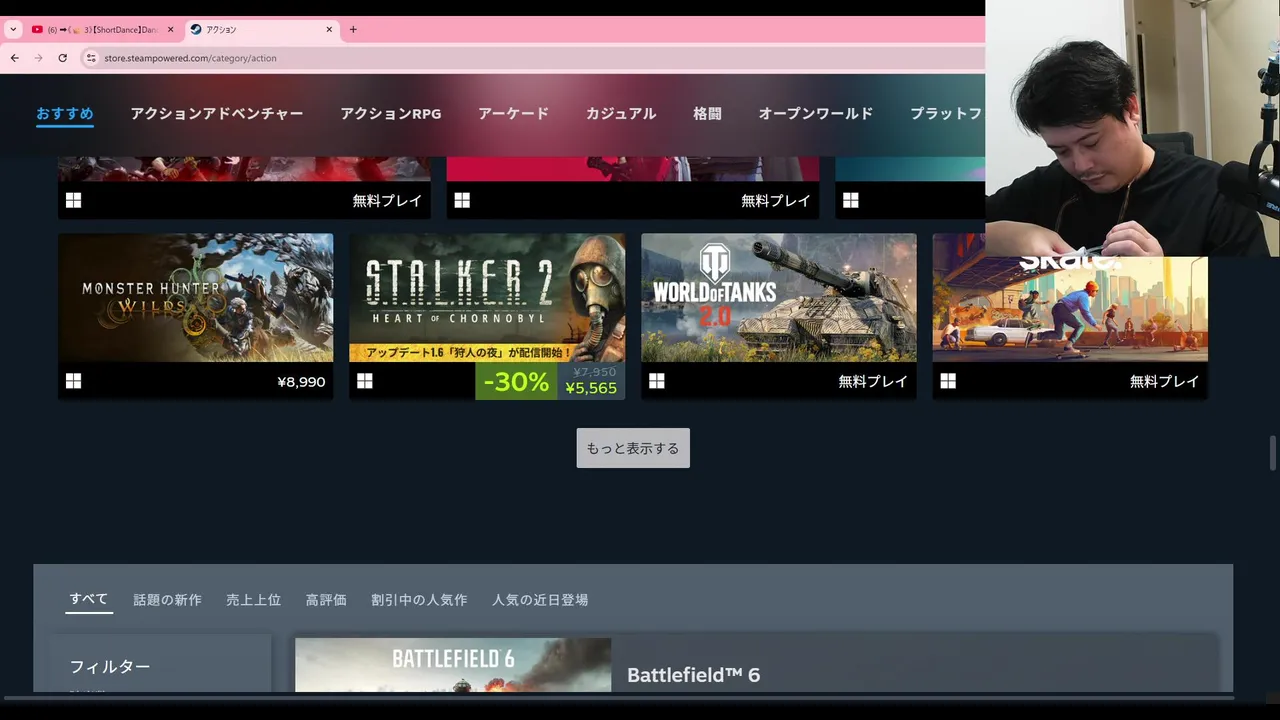Open the site information icon in address bar
Viewport: 1280px width, 720px height.
[x=91, y=58]
